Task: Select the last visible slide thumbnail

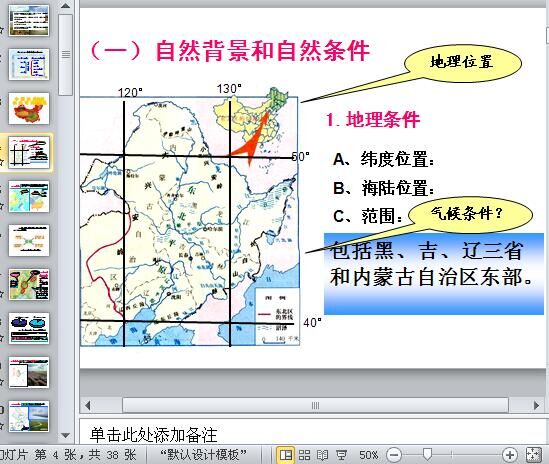Action: coord(29,417)
